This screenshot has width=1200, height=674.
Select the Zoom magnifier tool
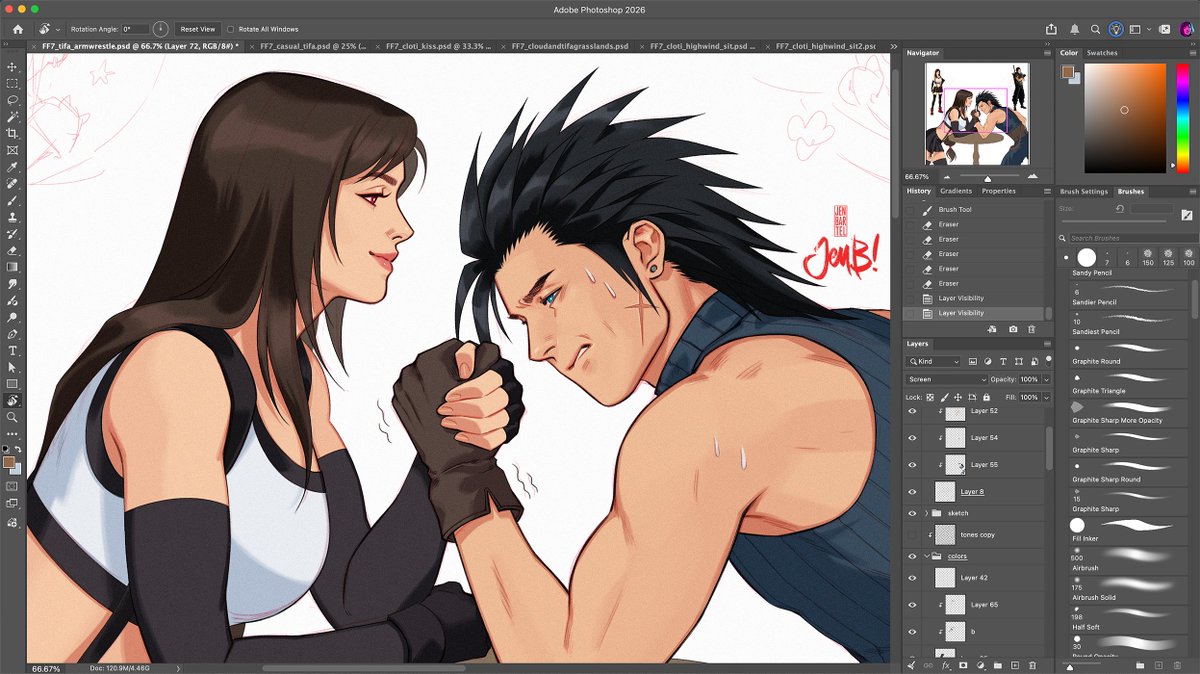point(13,417)
